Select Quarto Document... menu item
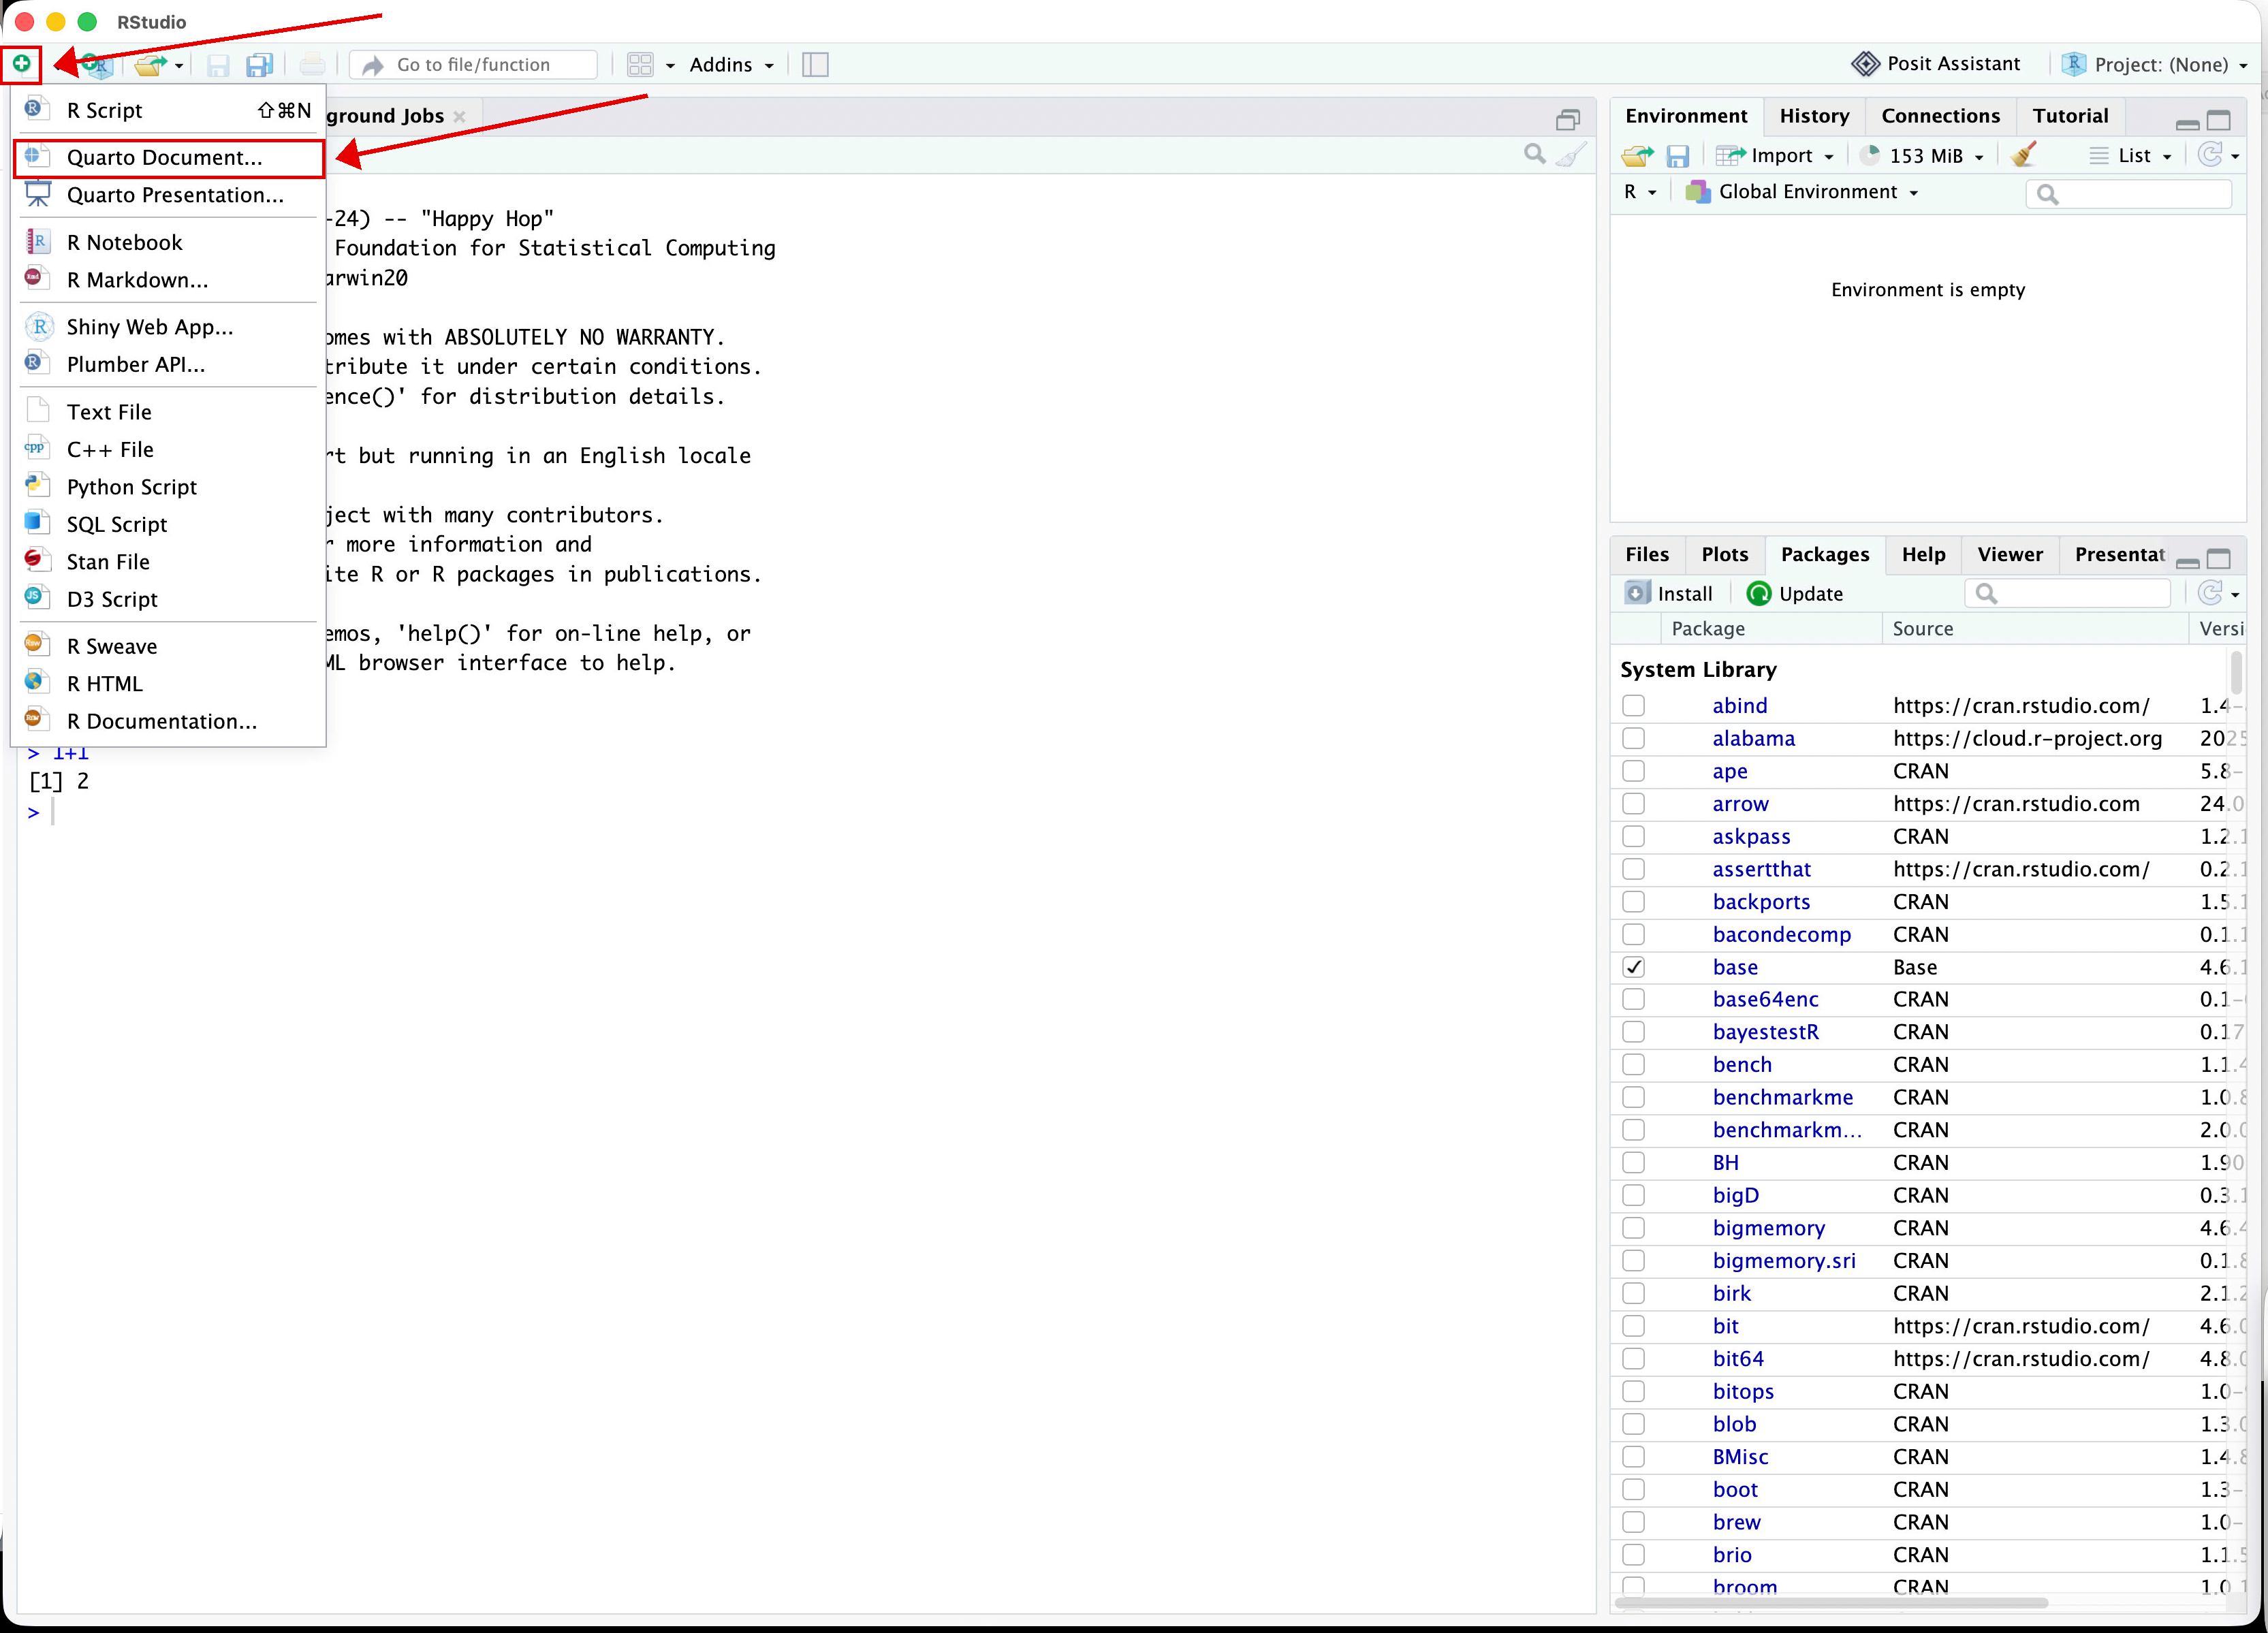 click(169, 158)
